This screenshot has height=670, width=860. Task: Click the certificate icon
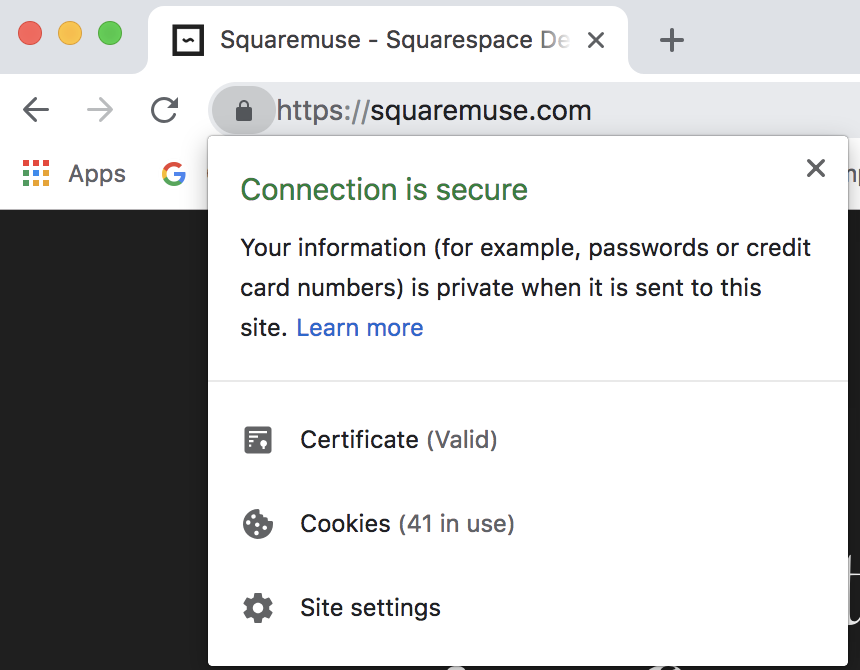(x=258, y=440)
